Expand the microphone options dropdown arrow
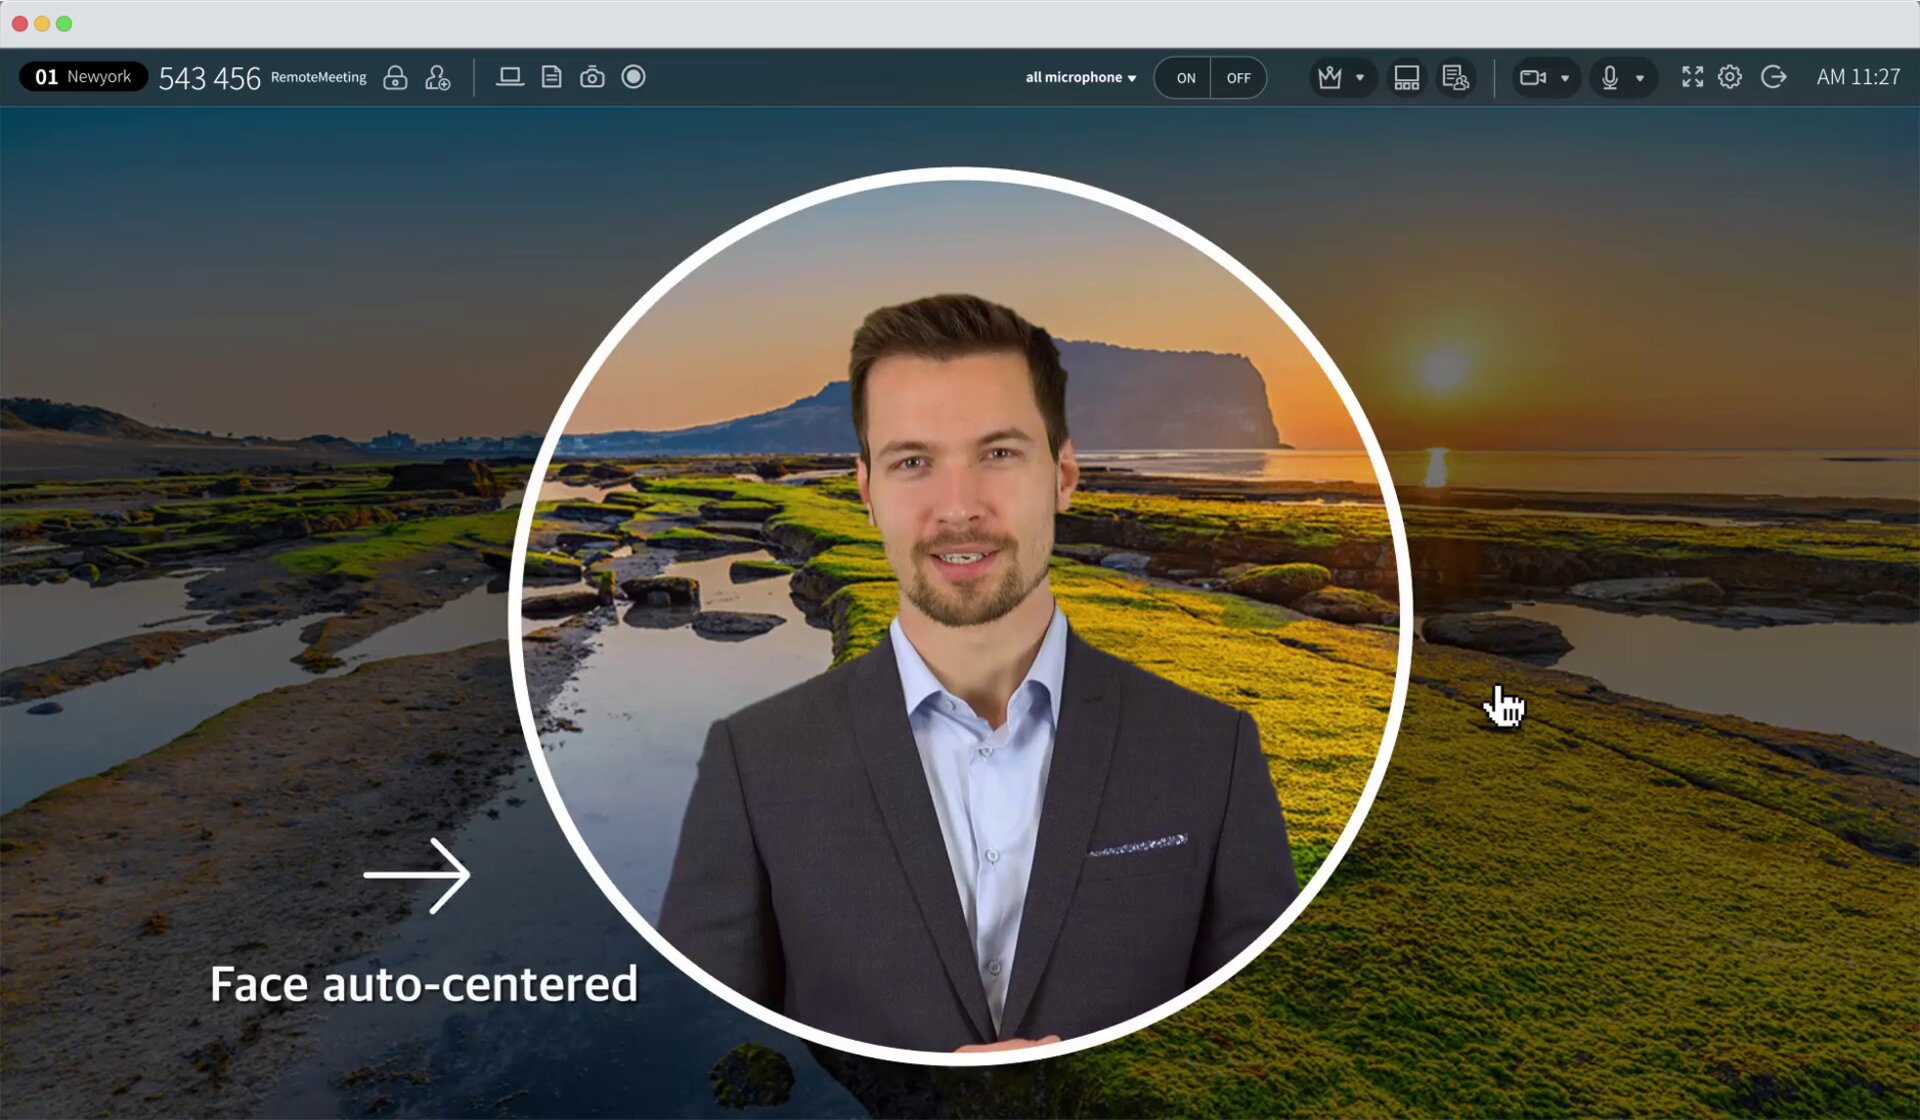This screenshot has height=1120, width=1920. click(1640, 78)
